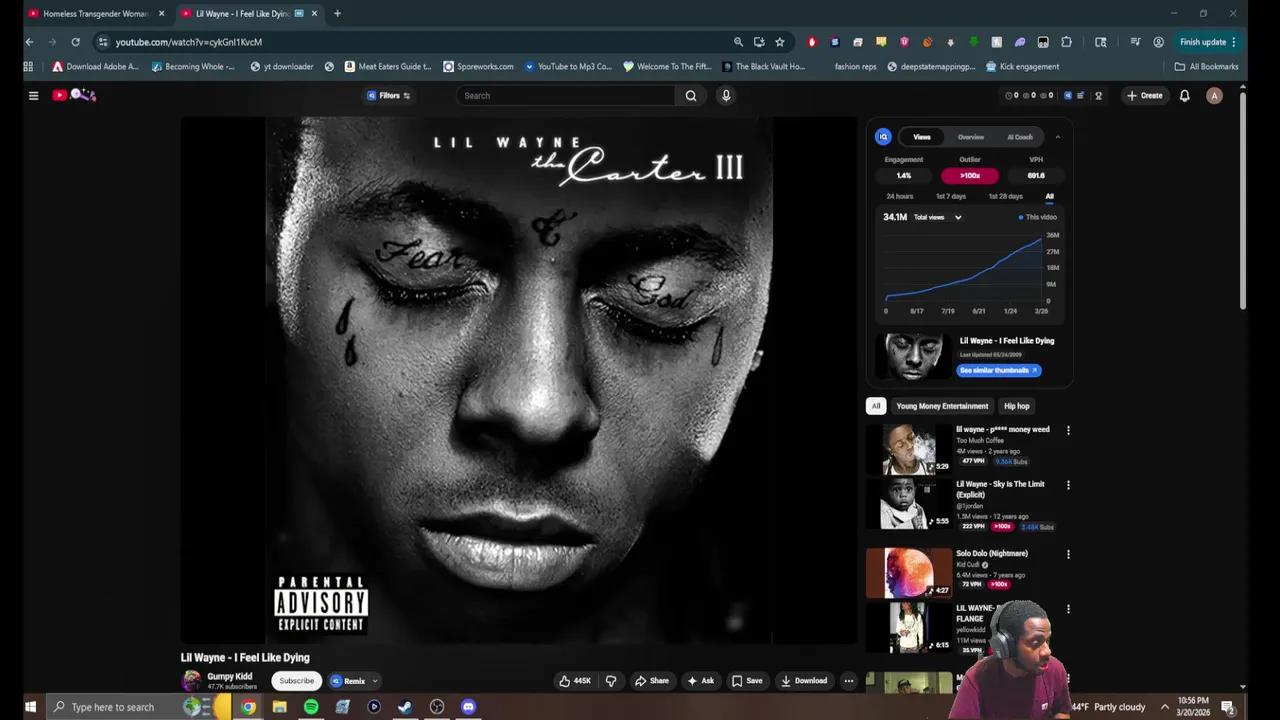Select the All time range
Viewport: 1280px width, 720px height.
(x=1049, y=196)
